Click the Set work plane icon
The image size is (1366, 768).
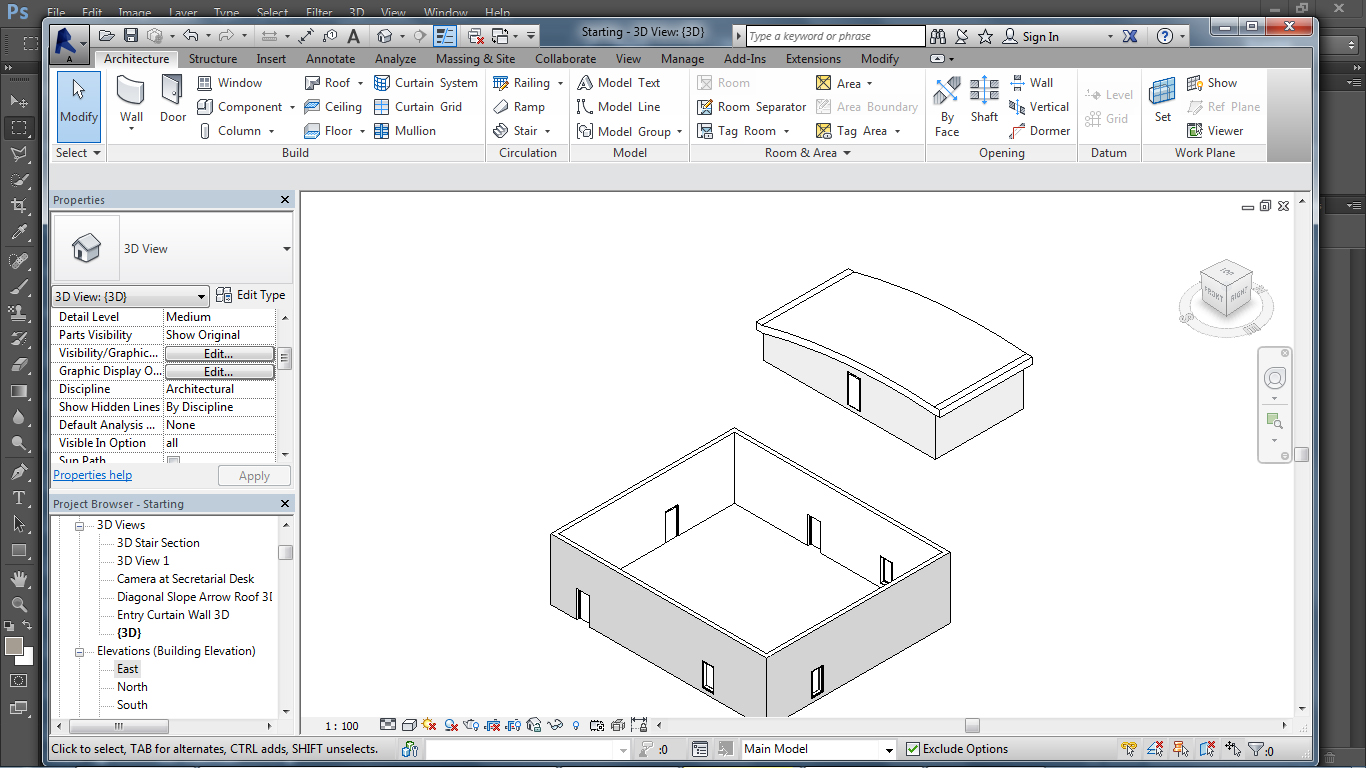coord(1162,101)
